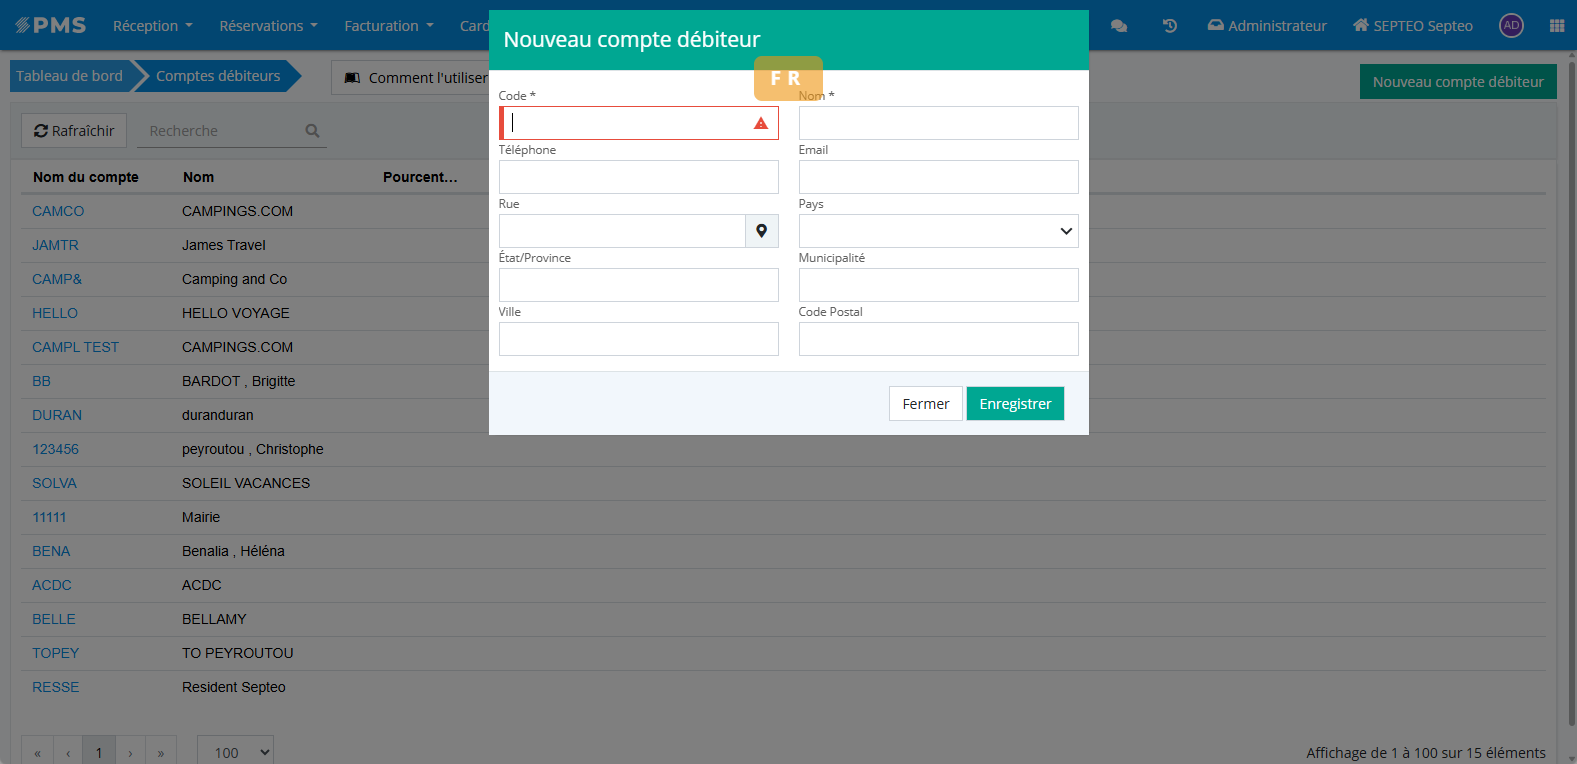This screenshot has height=764, width=1577.
Task: Click the map pin icon beside Rue
Action: click(x=761, y=231)
